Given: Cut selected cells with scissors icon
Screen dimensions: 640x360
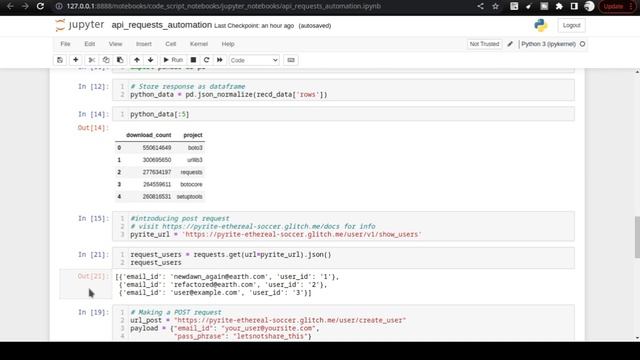Looking at the screenshot, I should coord(92,60).
